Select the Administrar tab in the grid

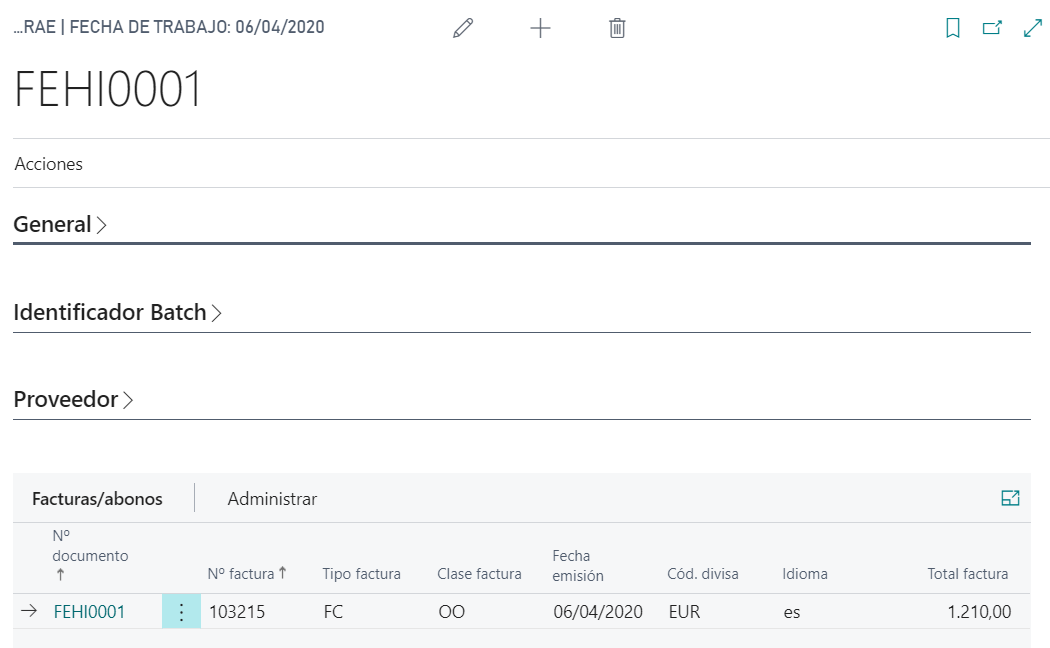[x=272, y=498]
